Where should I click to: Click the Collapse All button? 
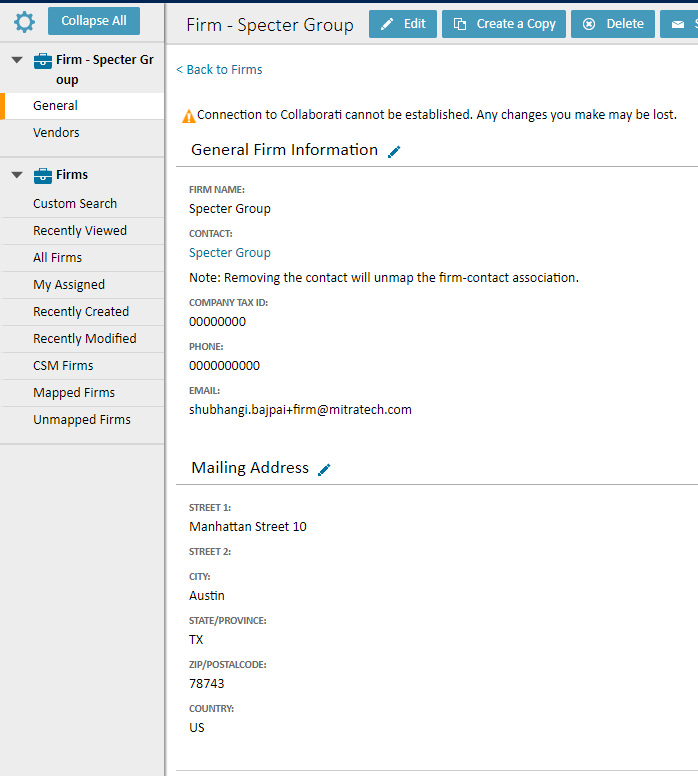94,21
